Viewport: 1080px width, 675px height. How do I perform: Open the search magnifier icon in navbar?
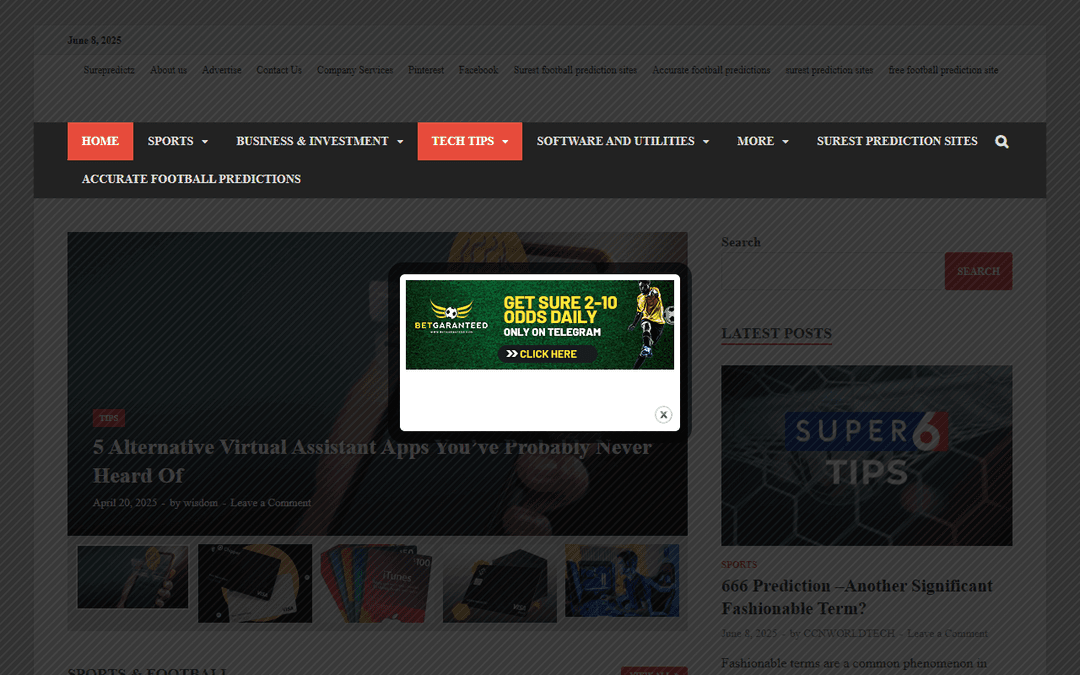tap(1001, 141)
